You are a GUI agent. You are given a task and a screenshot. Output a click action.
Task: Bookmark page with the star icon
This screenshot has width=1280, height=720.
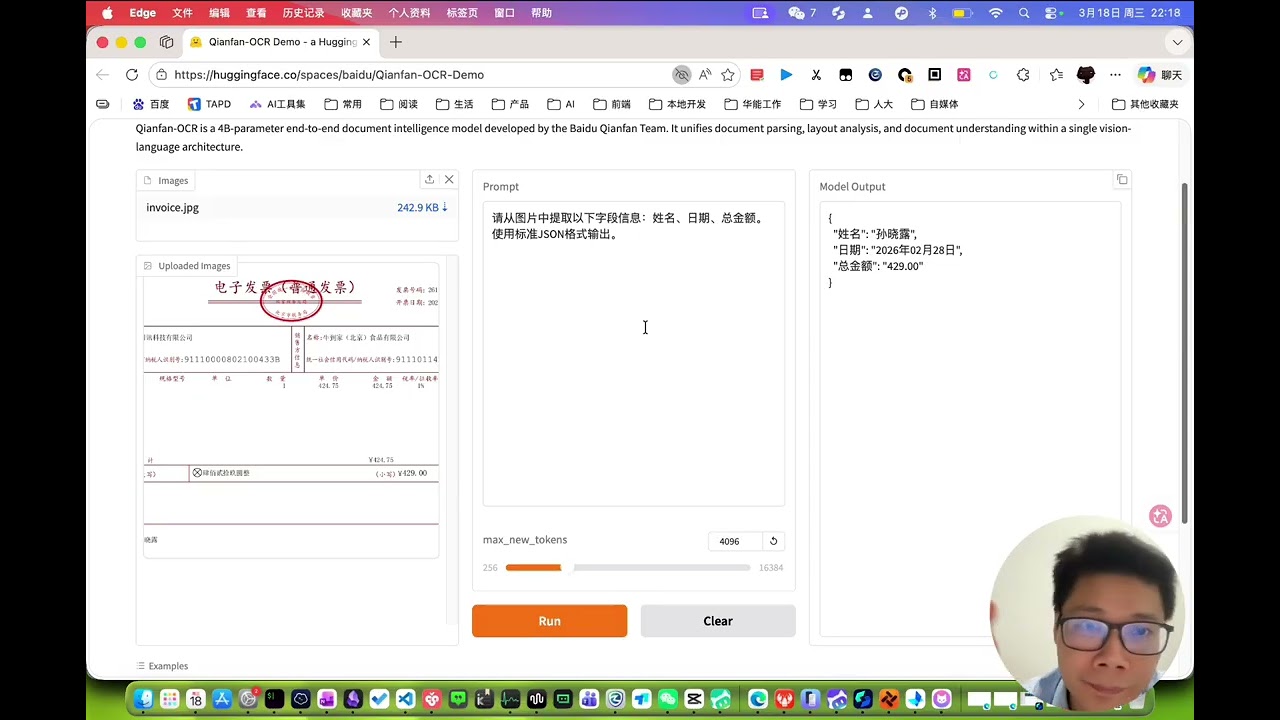[x=728, y=75]
